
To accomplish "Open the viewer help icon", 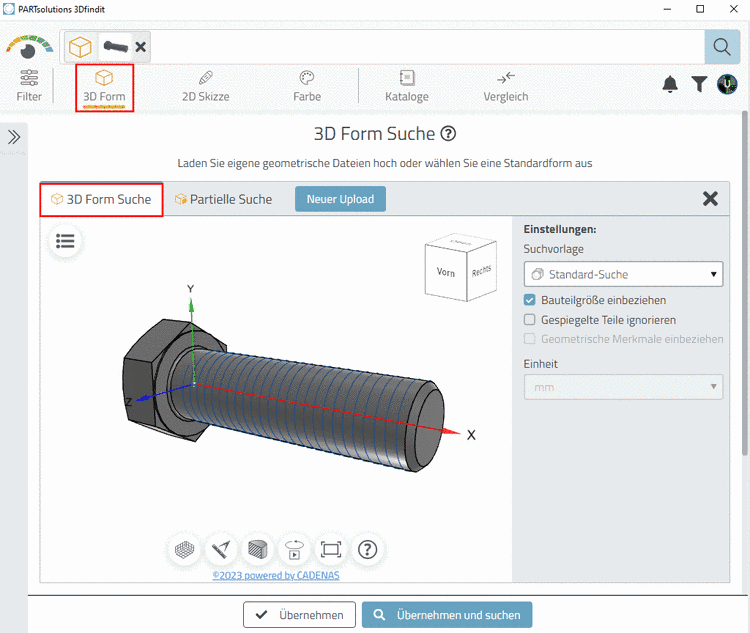I will (x=367, y=550).
